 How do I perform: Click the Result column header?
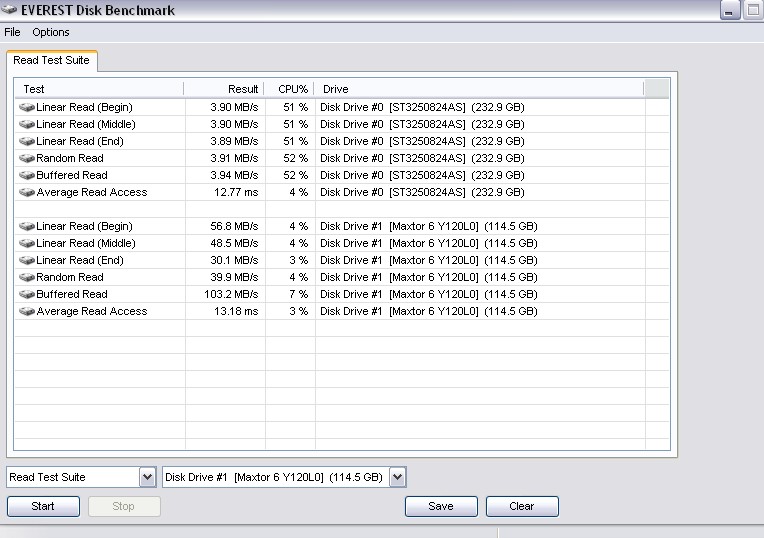click(x=224, y=89)
